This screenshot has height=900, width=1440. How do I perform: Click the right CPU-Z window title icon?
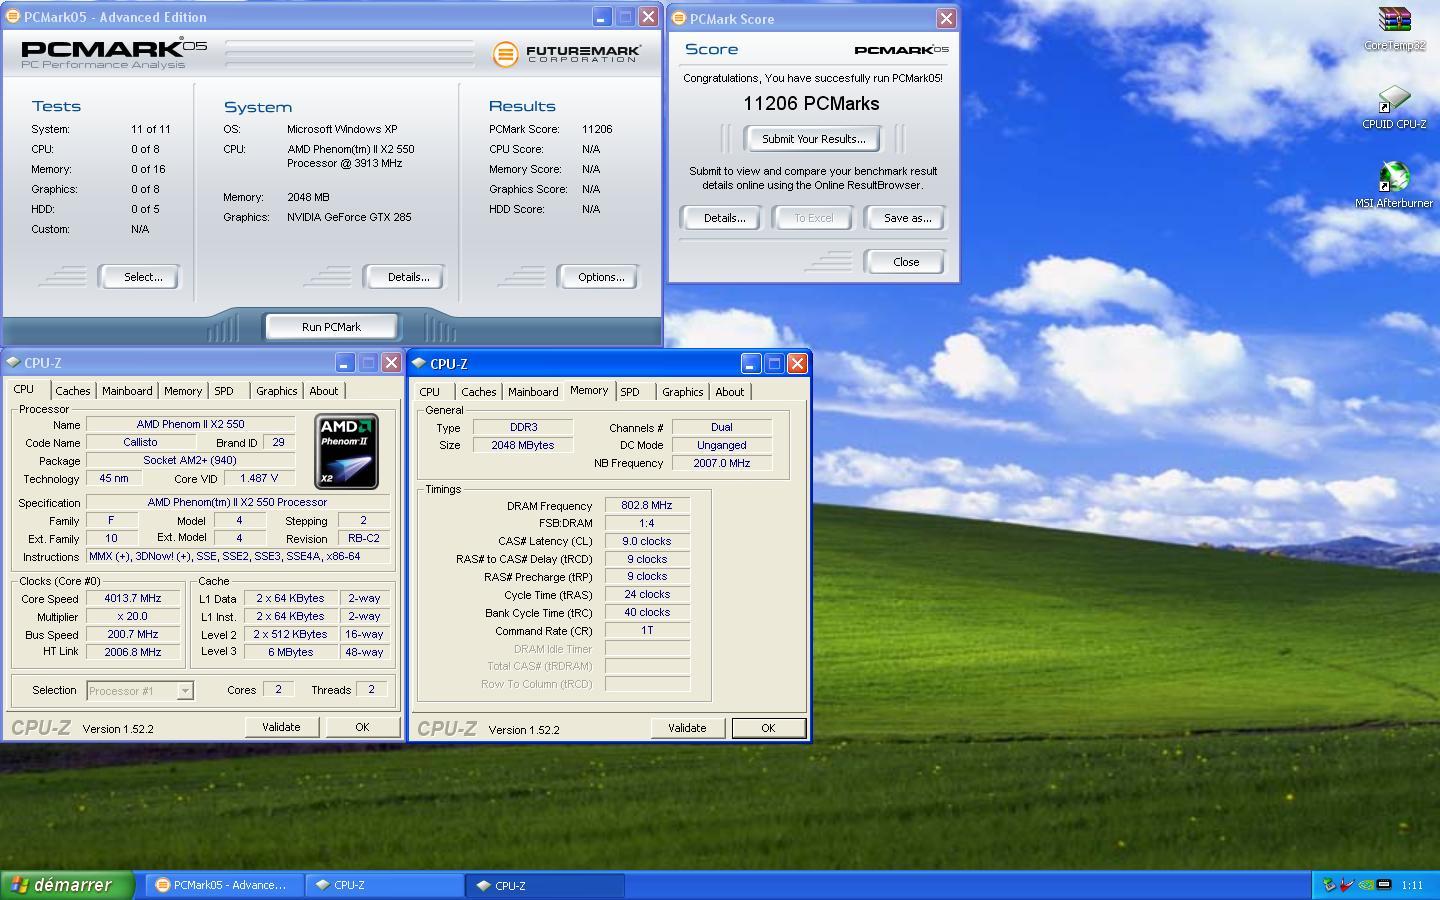(419, 364)
